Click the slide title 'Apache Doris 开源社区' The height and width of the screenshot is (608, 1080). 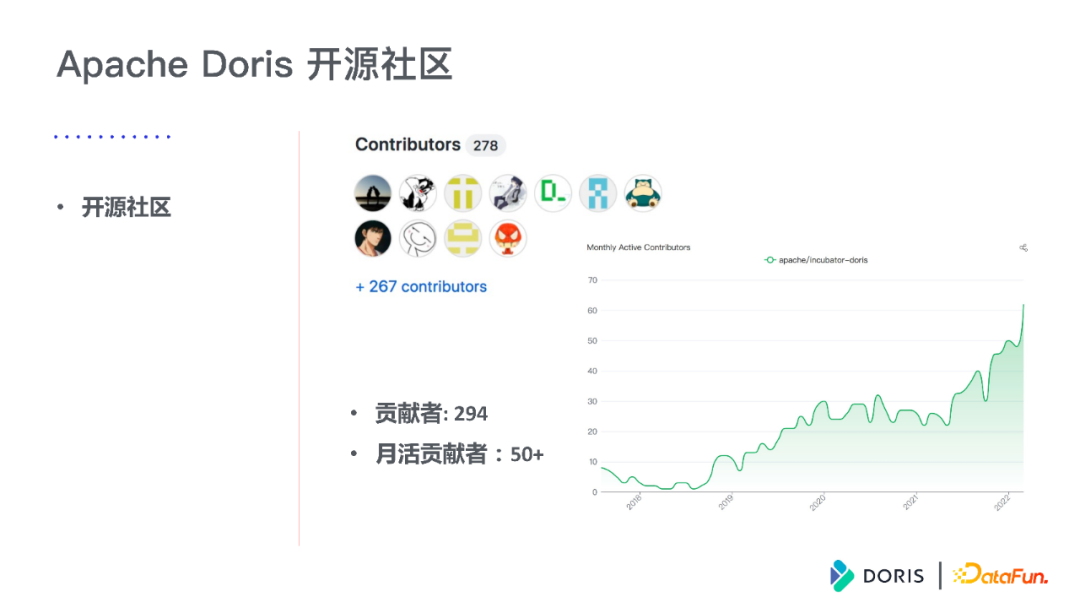(x=256, y=64)
